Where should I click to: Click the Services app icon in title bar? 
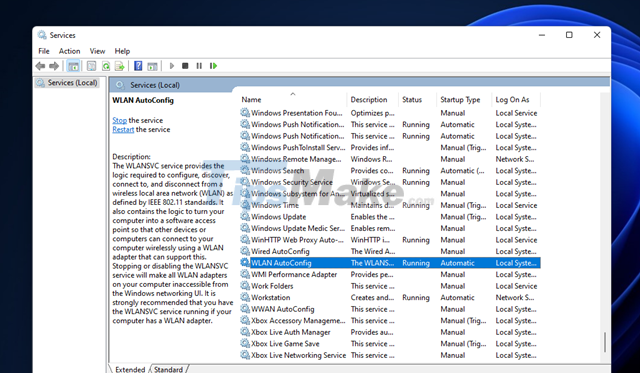[x=42, y=35]
